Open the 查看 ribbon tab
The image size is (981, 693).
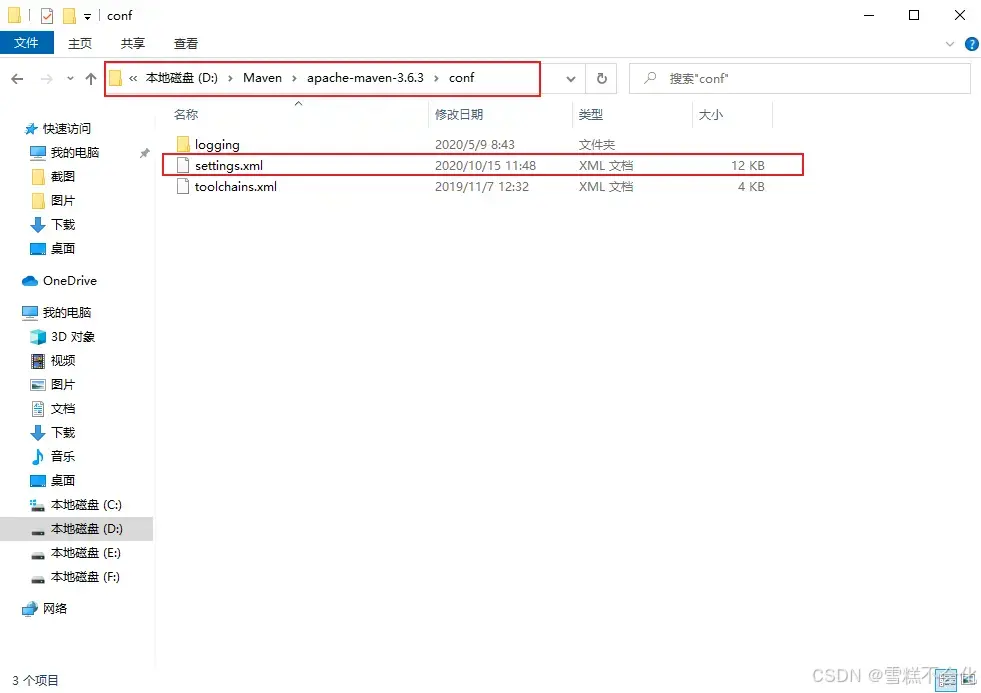click(186, 43)
